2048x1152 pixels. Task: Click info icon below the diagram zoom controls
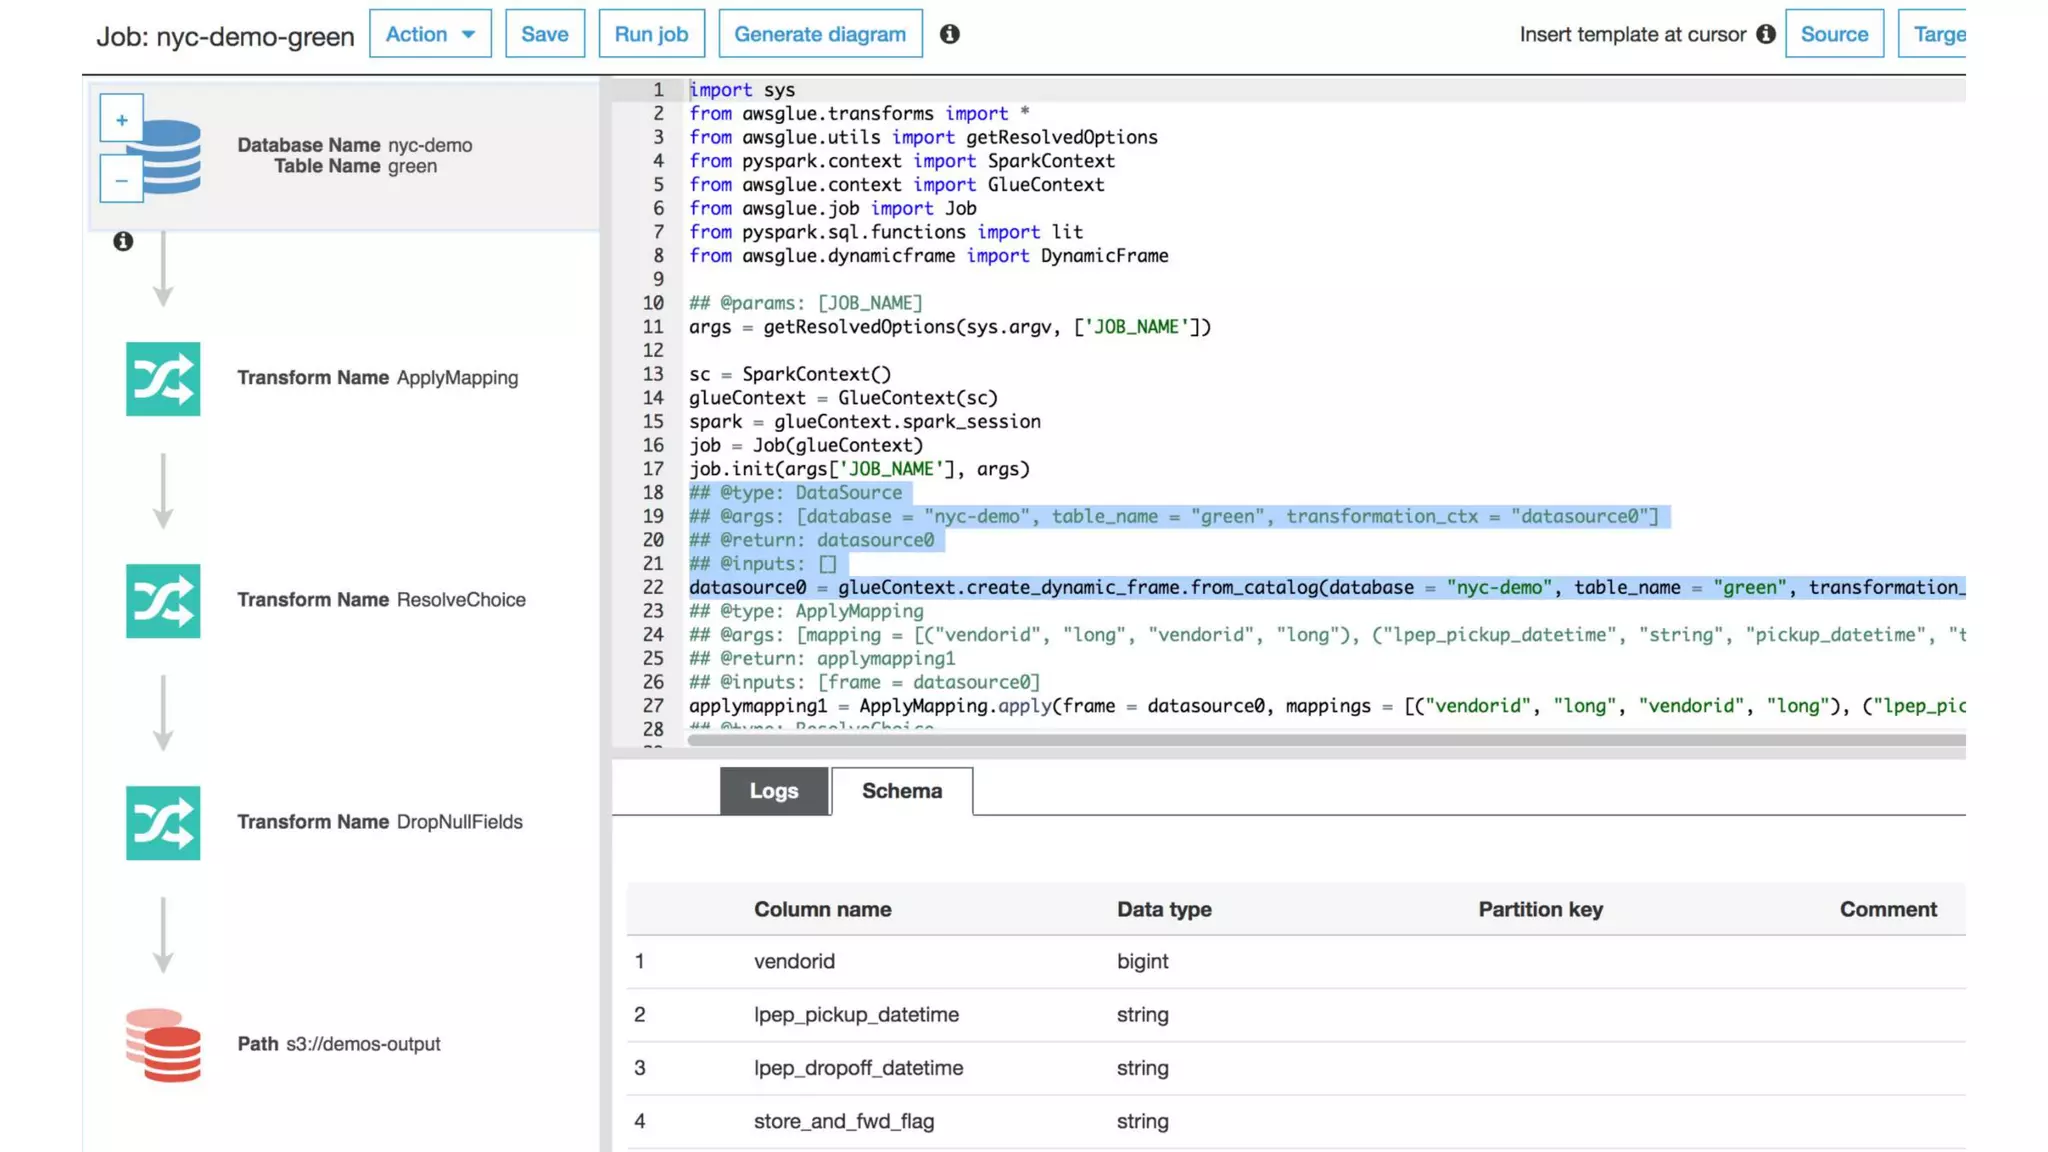tap(123, 241)
